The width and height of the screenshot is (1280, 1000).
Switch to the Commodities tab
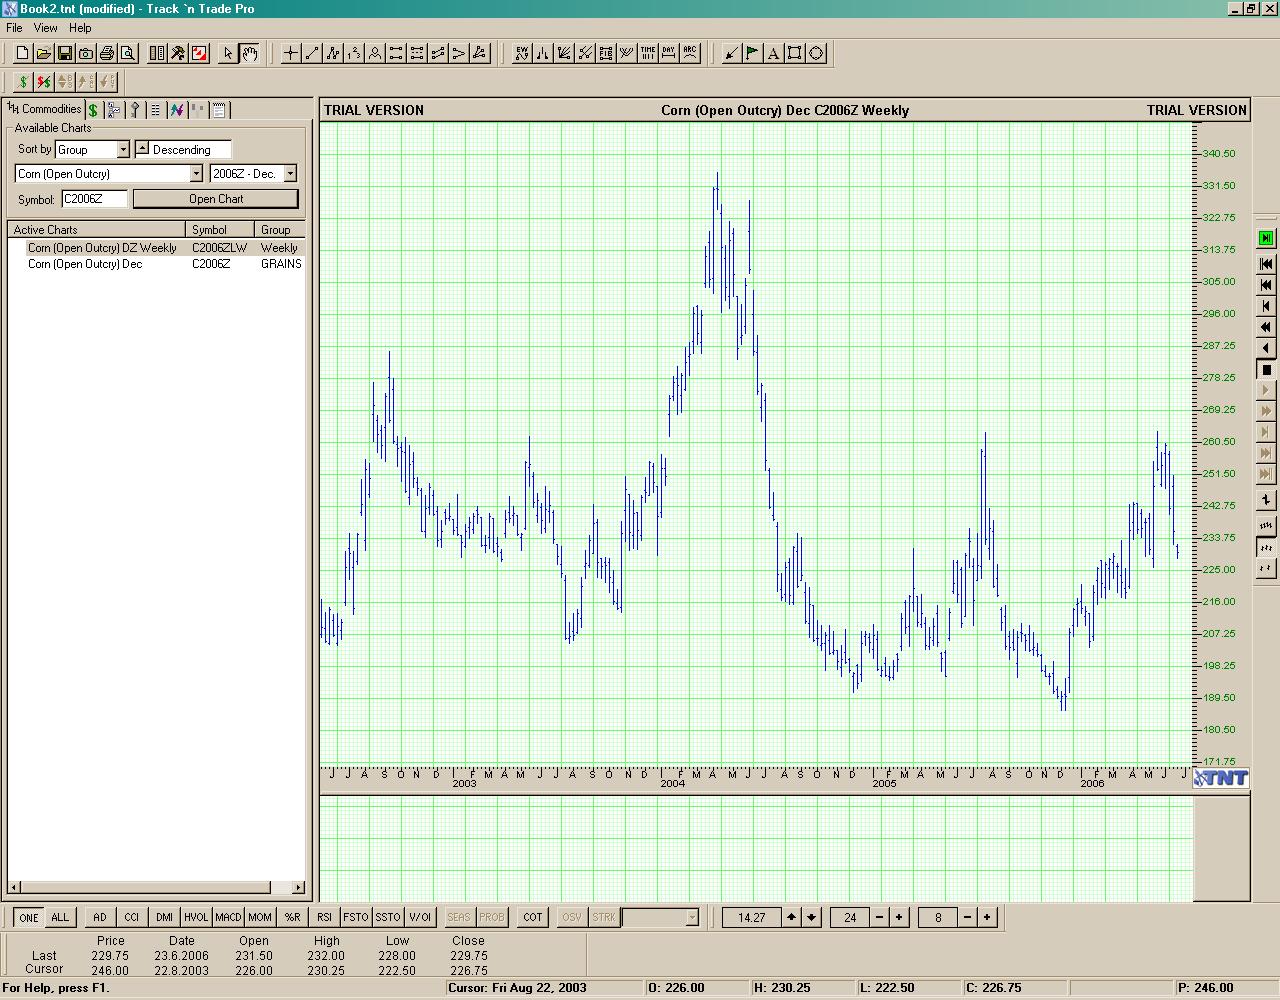[45, 109]
